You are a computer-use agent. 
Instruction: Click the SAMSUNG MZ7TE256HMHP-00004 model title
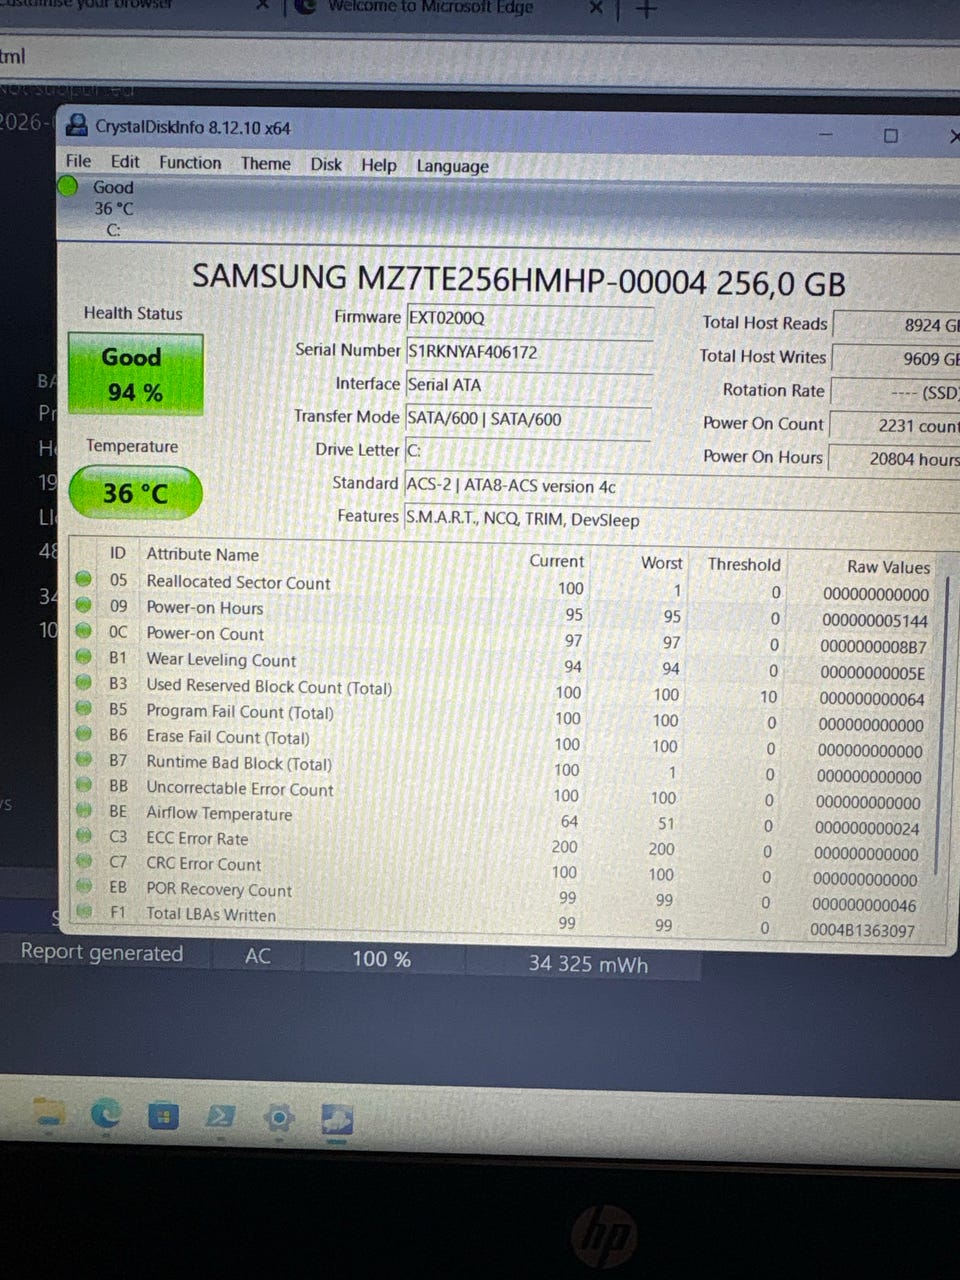518,280
